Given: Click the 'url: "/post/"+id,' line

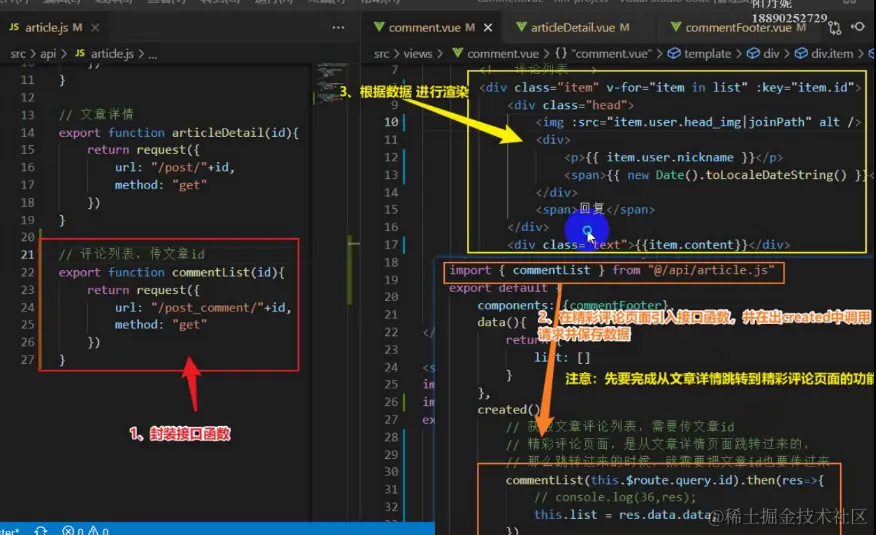Looking at the screenshot, I should (x=175, y=167).
